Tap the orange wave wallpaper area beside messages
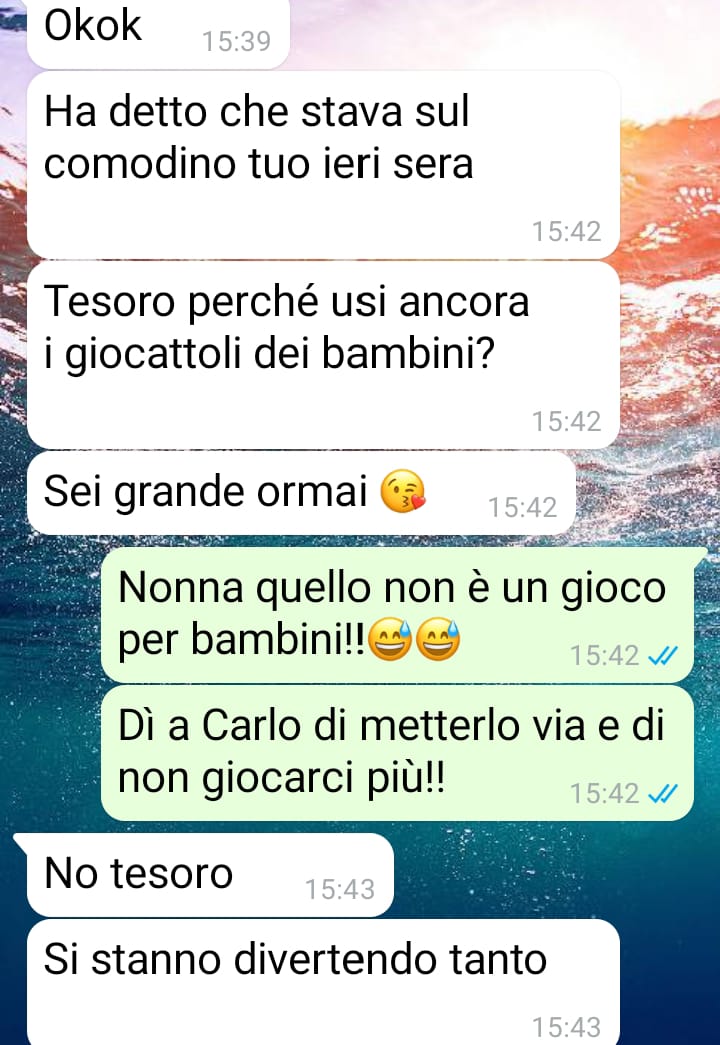Viewport: 720px width, 1045px height. click(x=670, y=200)
